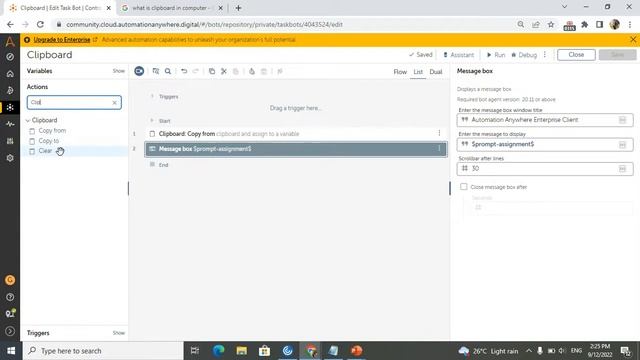Insert variable into Scrollbar after lines field
The width and height of the screenshot is (640, 360).
pos(622,169)
